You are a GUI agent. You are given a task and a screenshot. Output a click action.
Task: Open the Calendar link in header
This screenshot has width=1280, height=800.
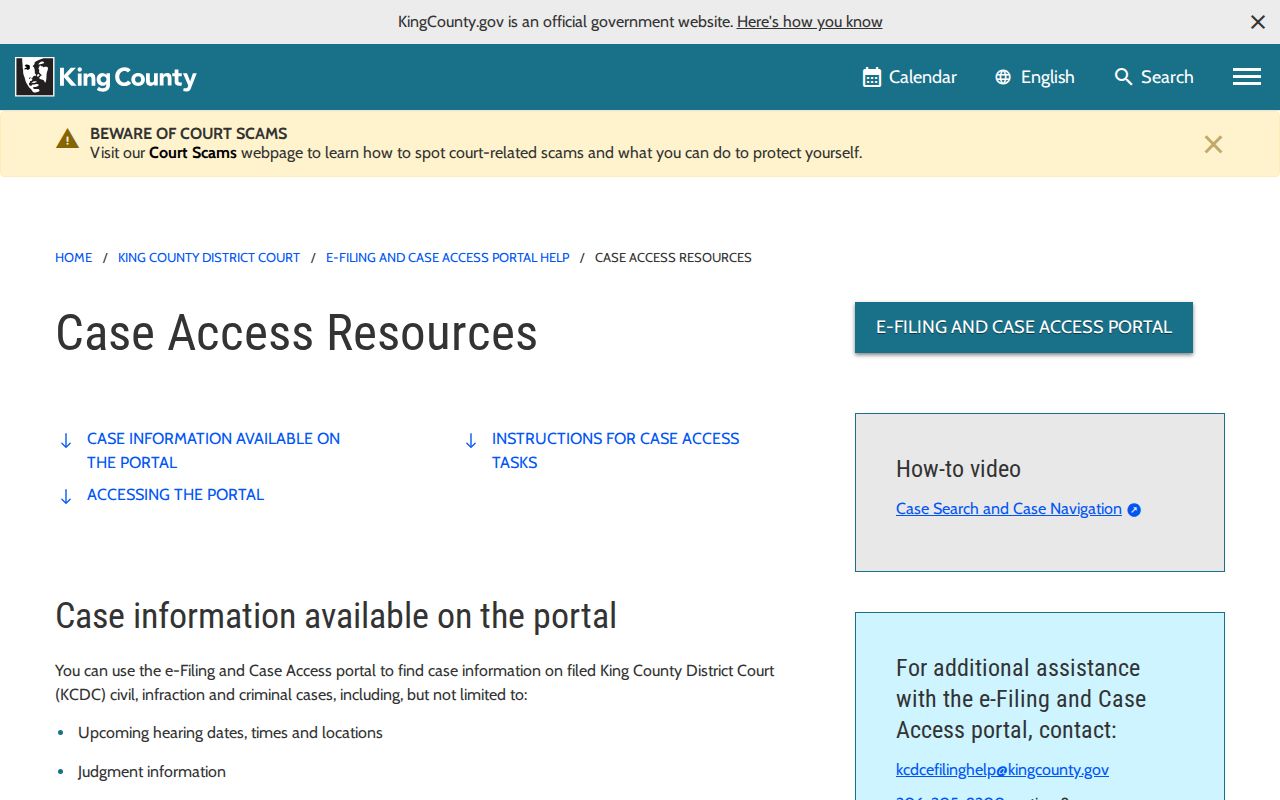coord(910,77)
